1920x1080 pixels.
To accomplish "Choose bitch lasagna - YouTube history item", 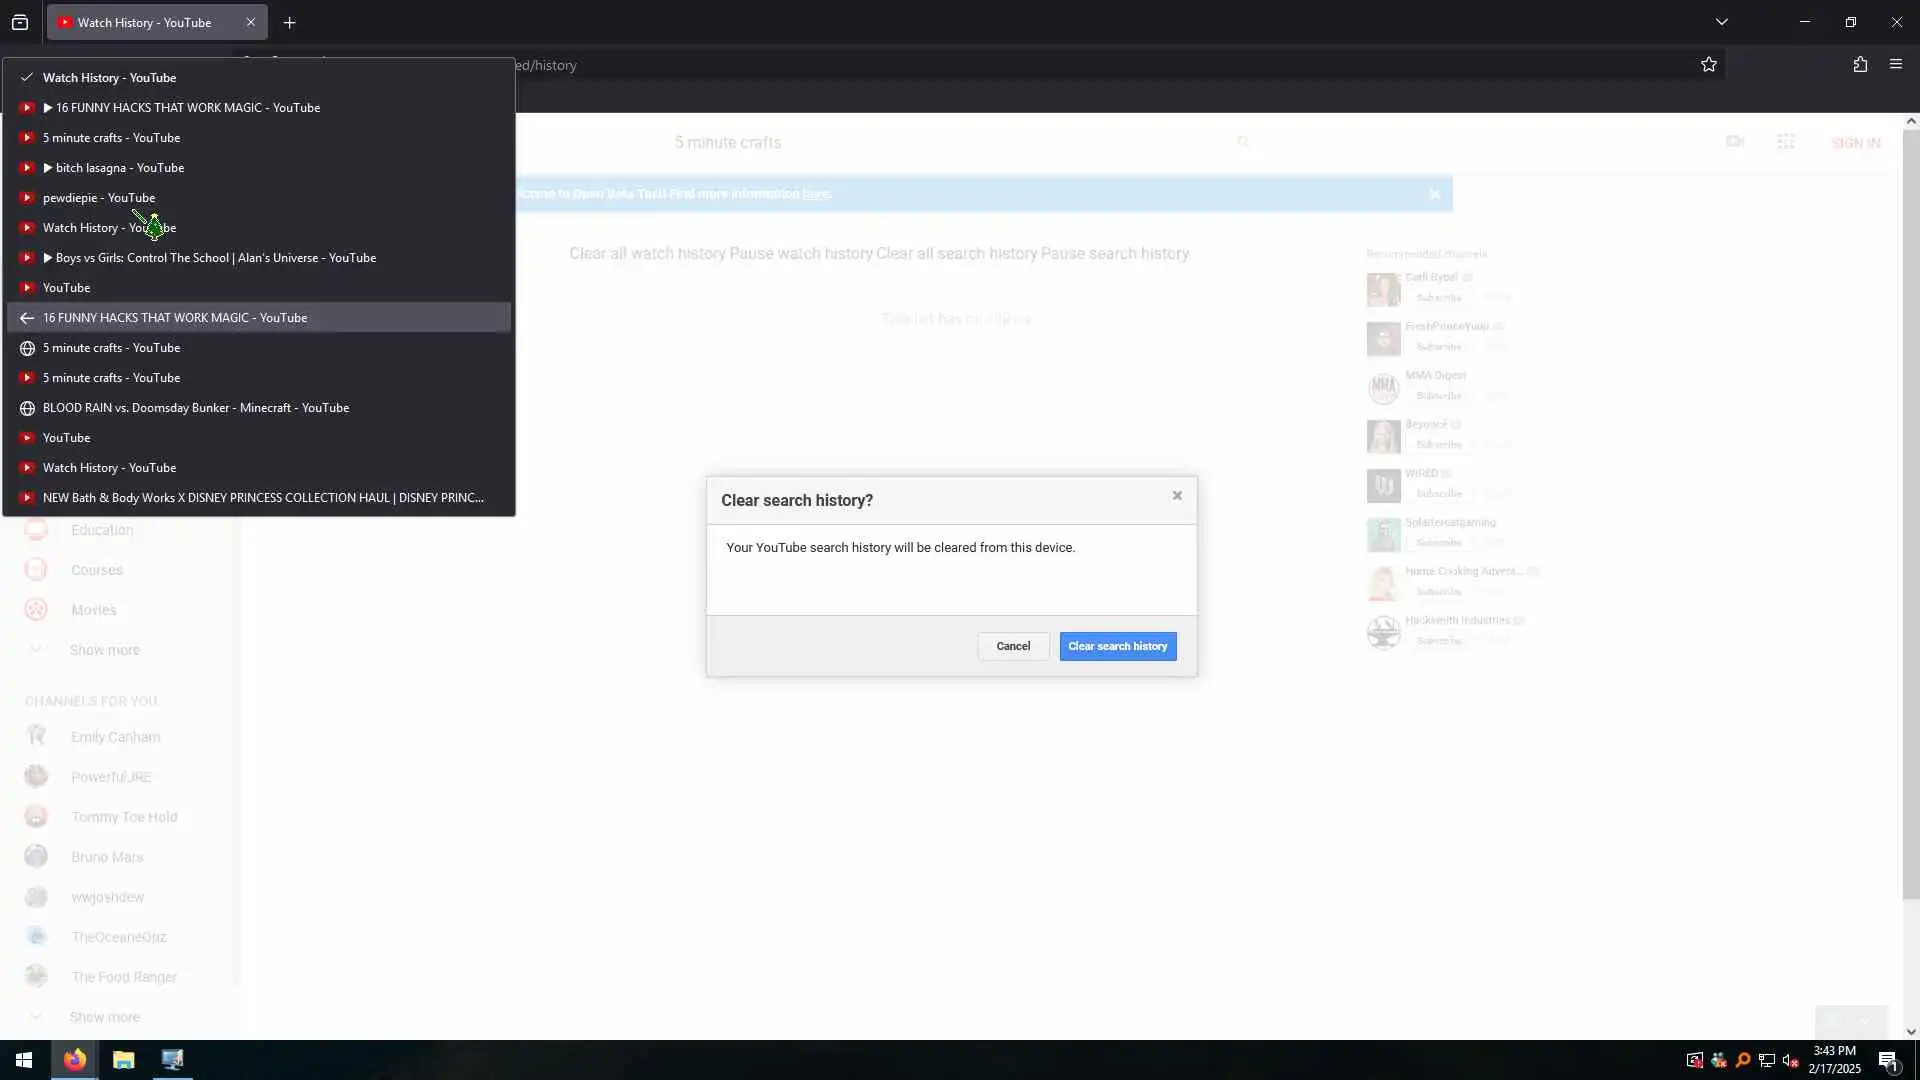I will pos(120,168).
